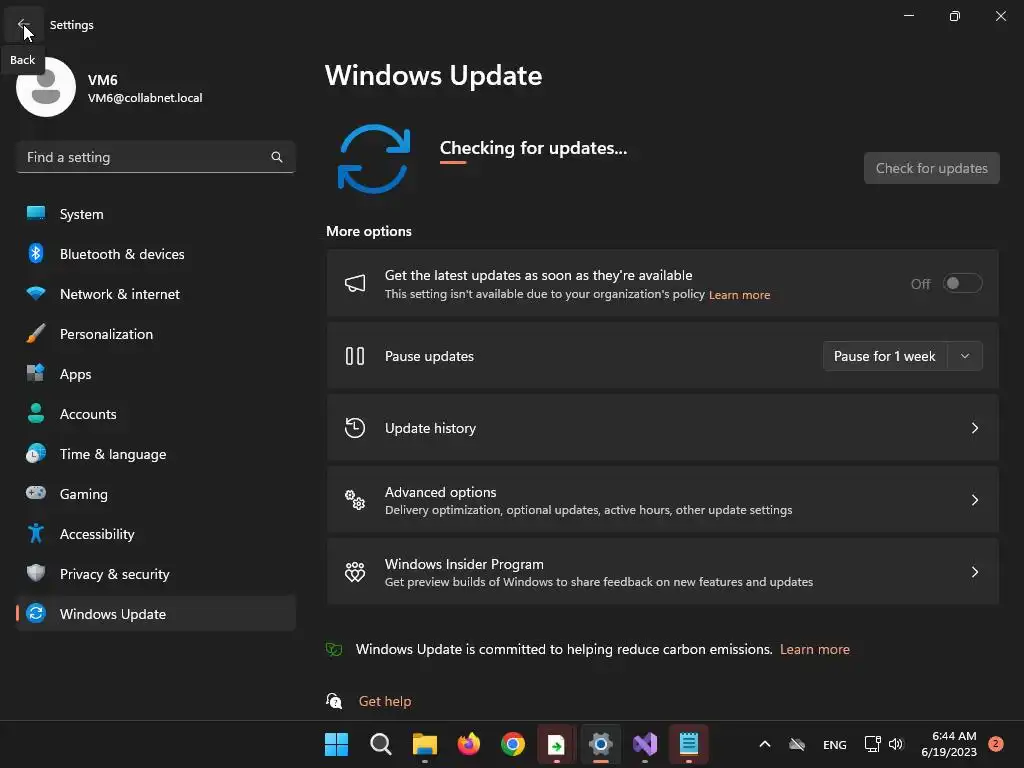
Task: Click the Accounts person icon
Action: [x=36, y=413]
